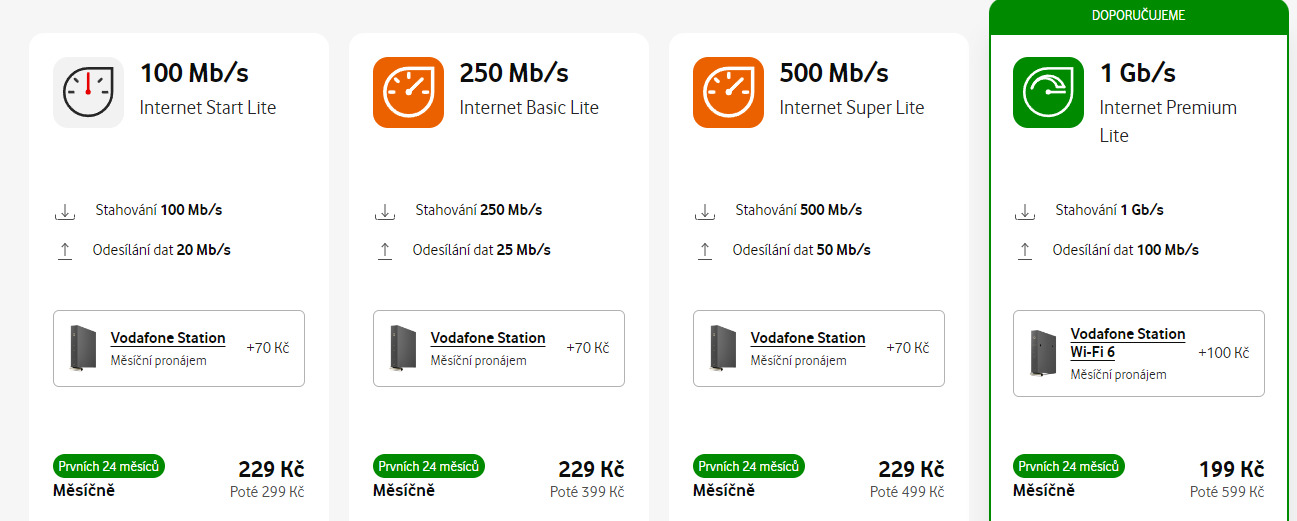The width and height of the screenshot is (1297, 521).
Task: Click download arrow icon in Internet Start Lite
Action: tap(65, 211)
